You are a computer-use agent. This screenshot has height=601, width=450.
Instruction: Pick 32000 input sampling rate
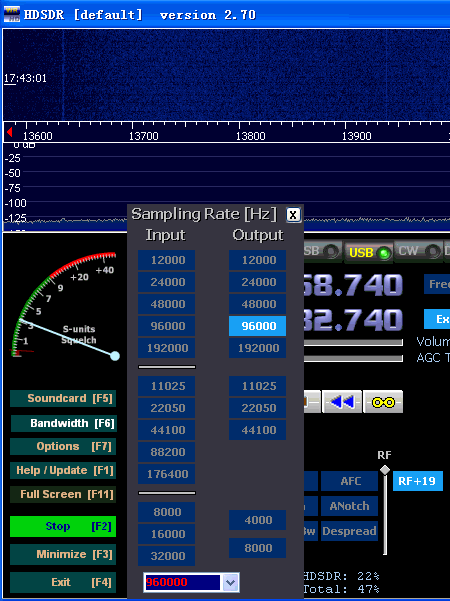coord(166,556)
